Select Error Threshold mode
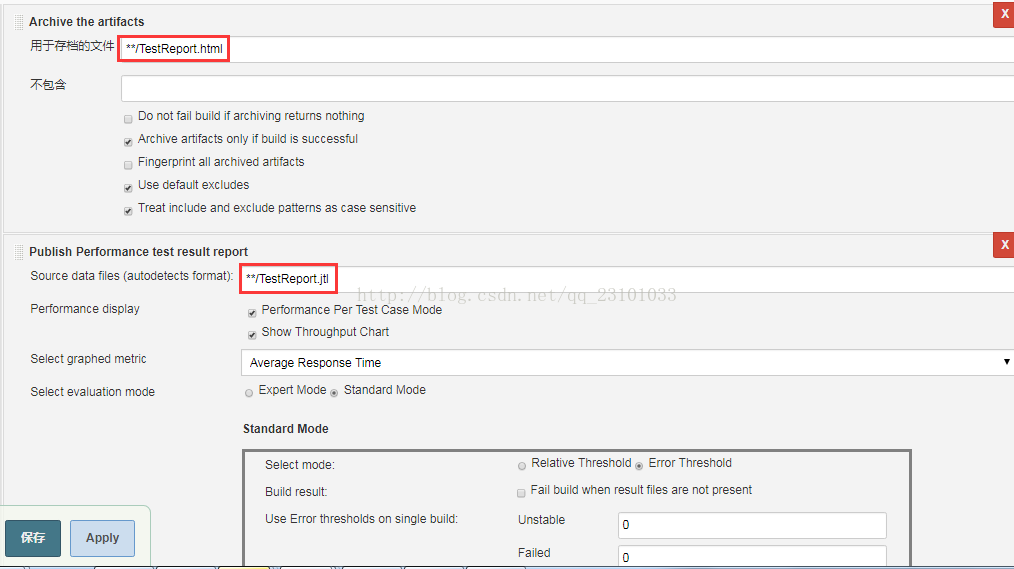Image resolution: width=1014 pixels, height=569 pixels. click(x=639, y=466)
